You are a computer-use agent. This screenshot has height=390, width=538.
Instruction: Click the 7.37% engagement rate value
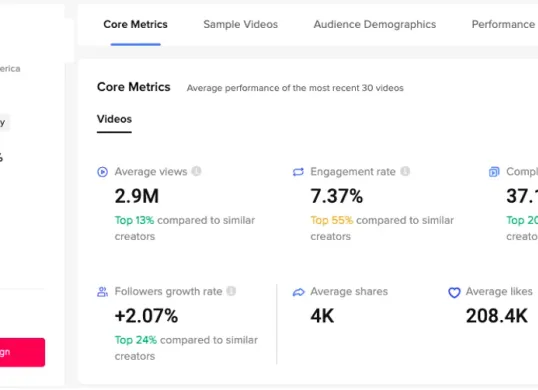[337, 196]
